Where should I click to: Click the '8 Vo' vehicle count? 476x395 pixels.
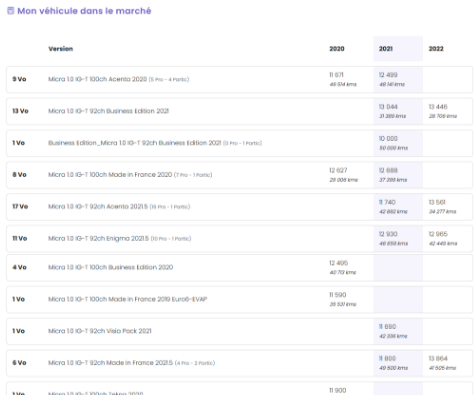19,175
